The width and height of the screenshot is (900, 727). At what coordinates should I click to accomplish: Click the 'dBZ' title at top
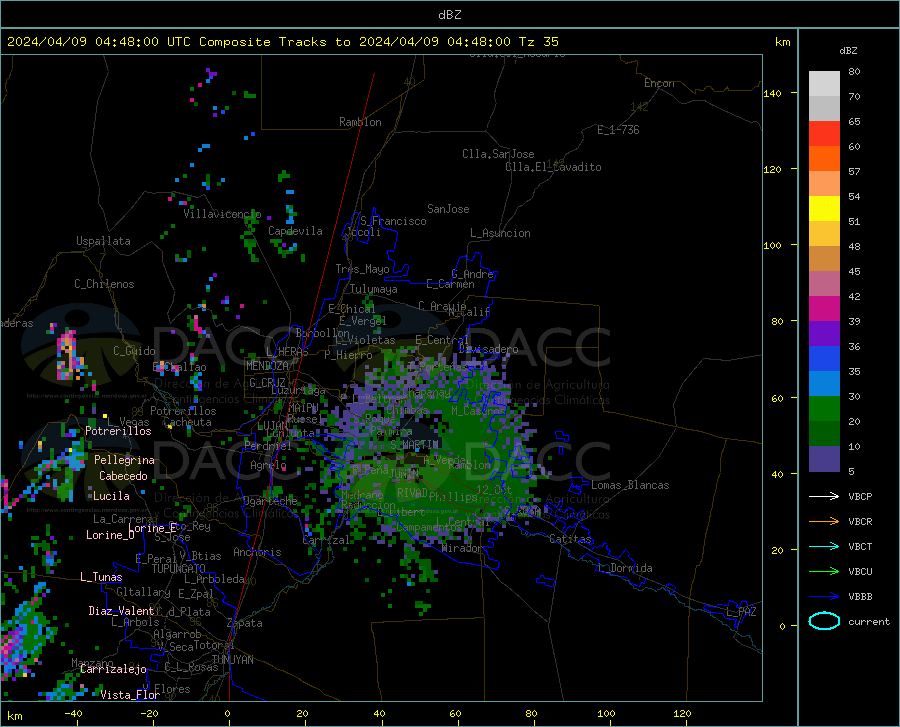pyautogui.click(x=449, y=15)
